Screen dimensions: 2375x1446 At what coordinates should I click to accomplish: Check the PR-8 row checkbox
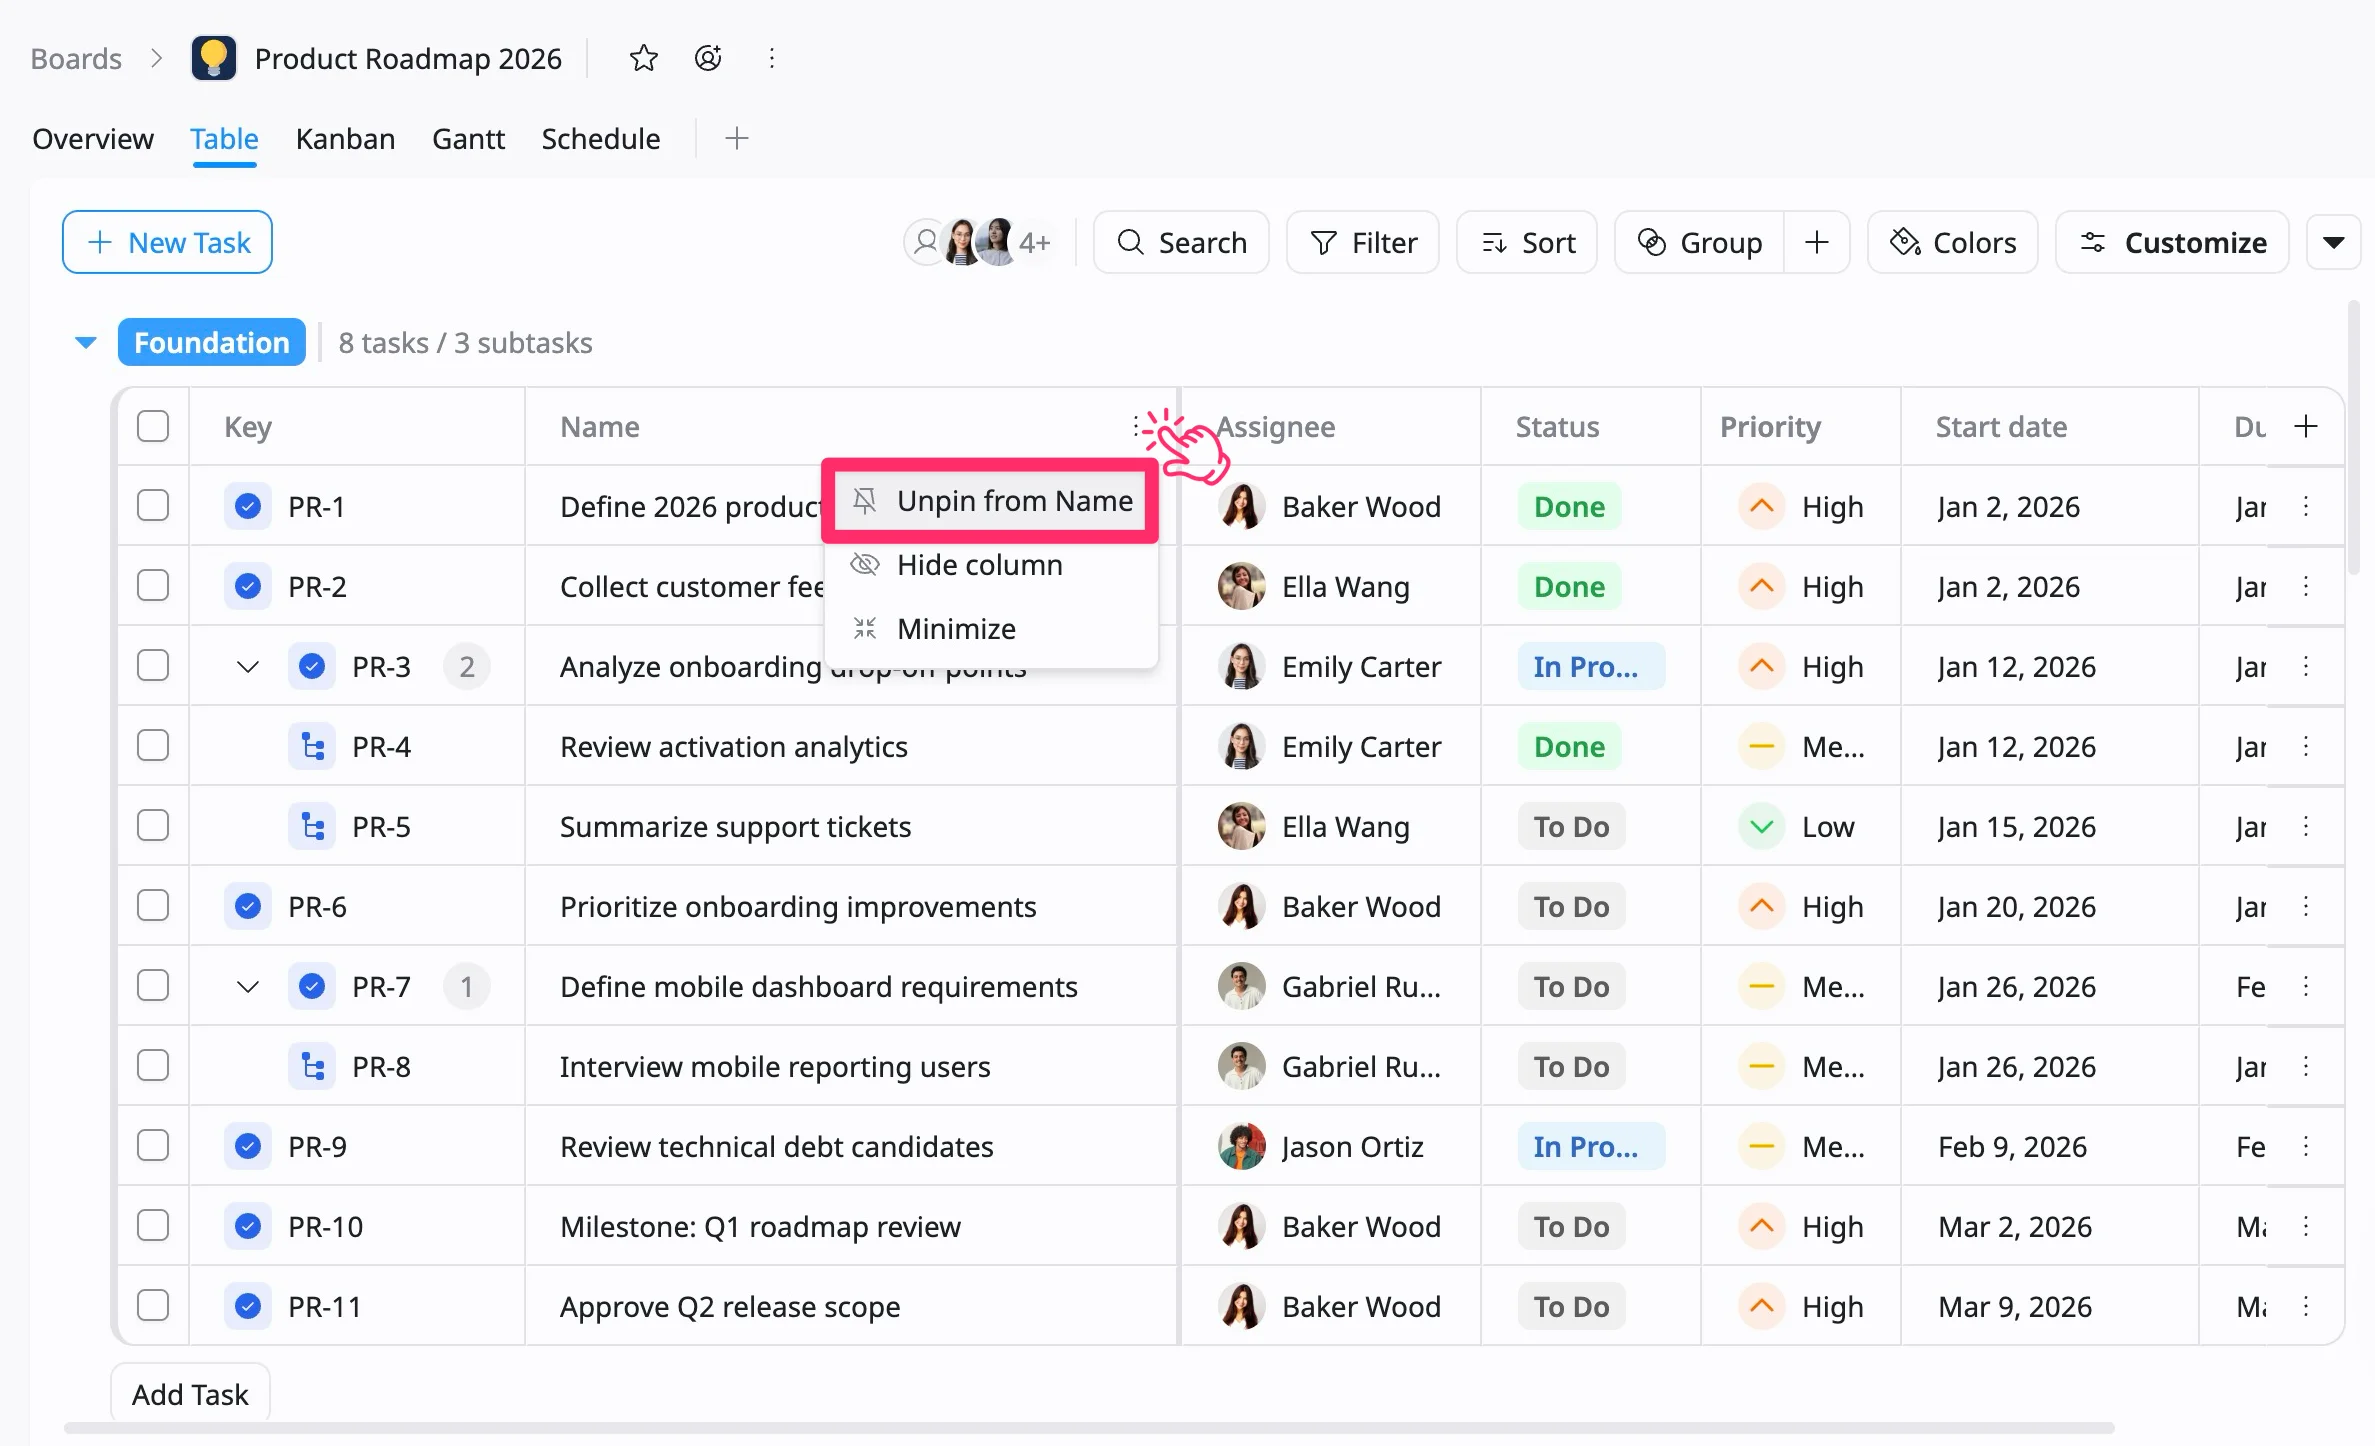pyautogui.click(x=153, y=1066)
